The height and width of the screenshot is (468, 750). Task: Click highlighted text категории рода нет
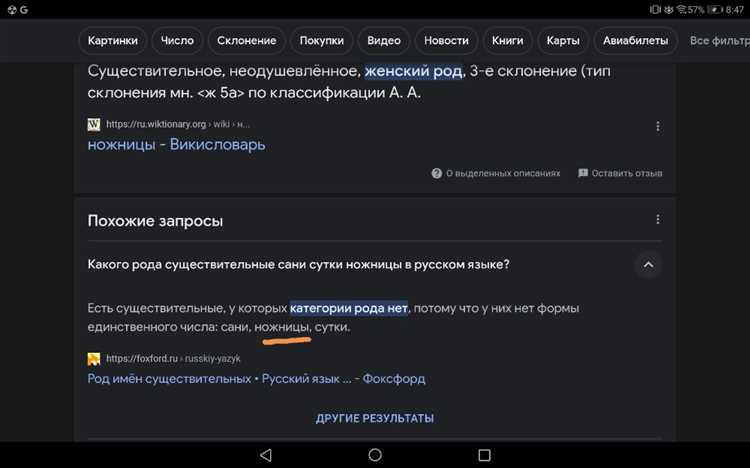(x=349, y=308)
